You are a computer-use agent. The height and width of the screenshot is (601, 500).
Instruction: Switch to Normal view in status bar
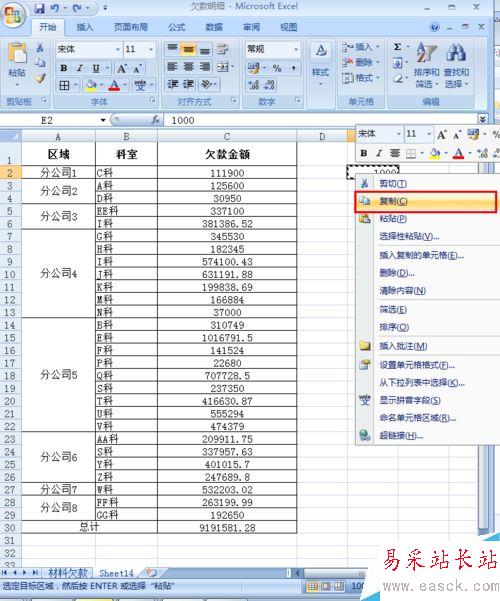[x=312, y=586]
